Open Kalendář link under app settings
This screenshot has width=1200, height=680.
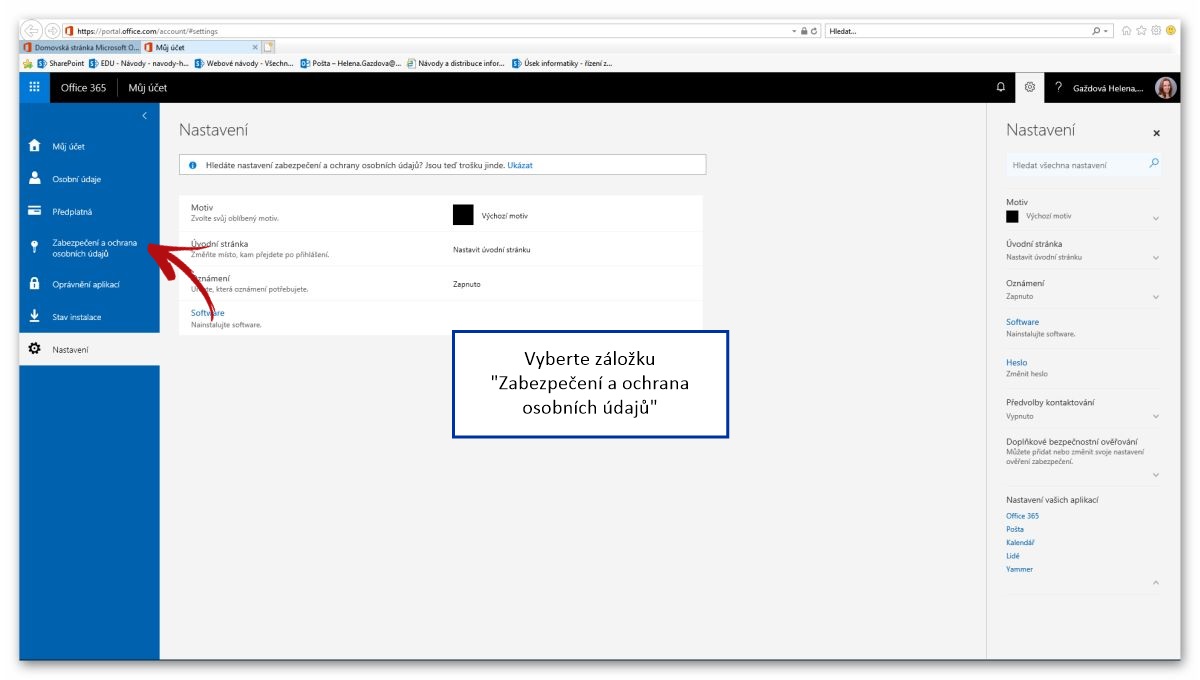click(1020, 542)
